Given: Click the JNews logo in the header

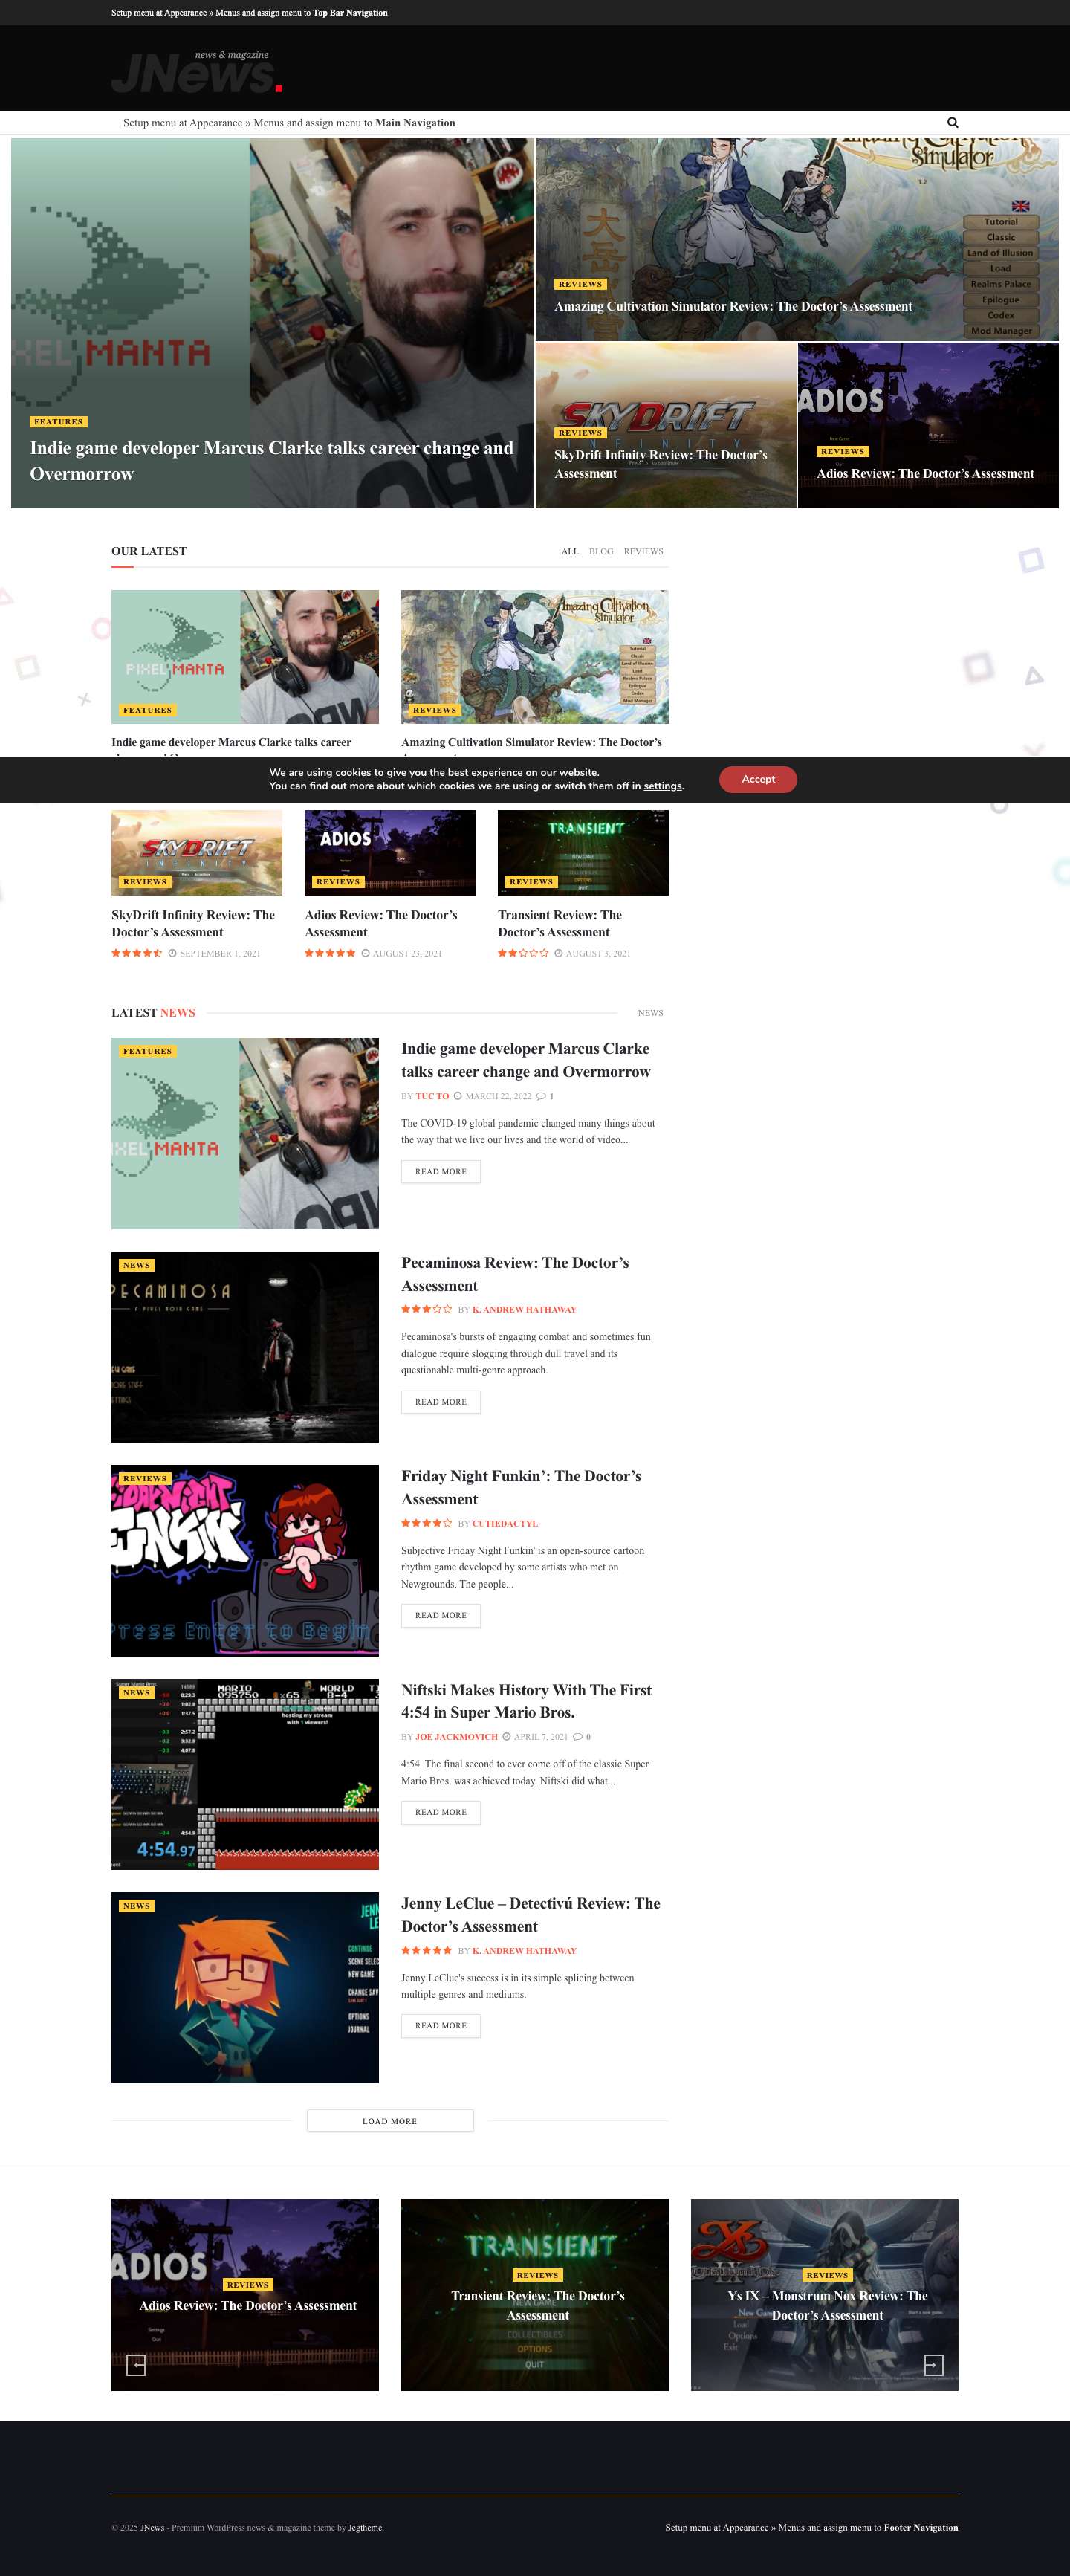Looking at the screenshot, I should click(x=197, y=72).
